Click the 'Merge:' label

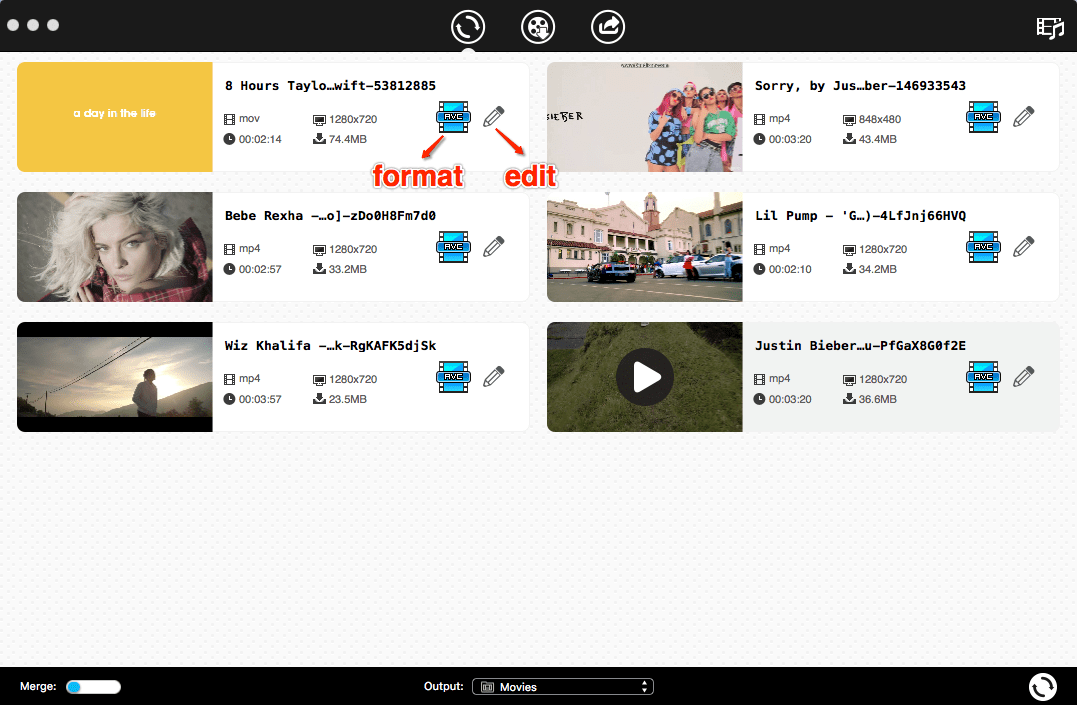click(38, 686)
